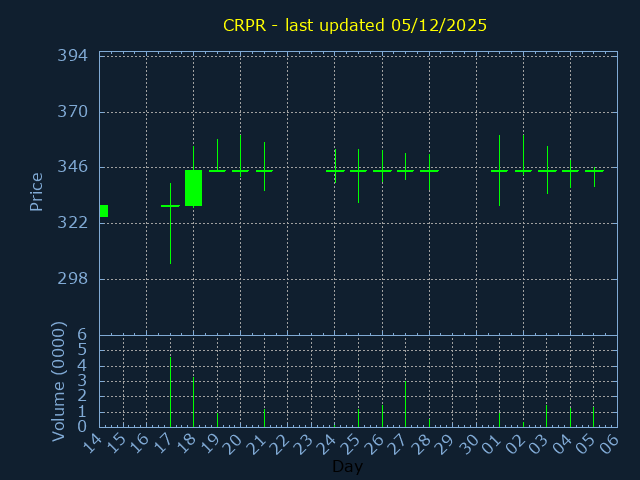The width and height of the screenshot is (640, 480).
Task: Click the volume axis label 0
Action: 82,427
